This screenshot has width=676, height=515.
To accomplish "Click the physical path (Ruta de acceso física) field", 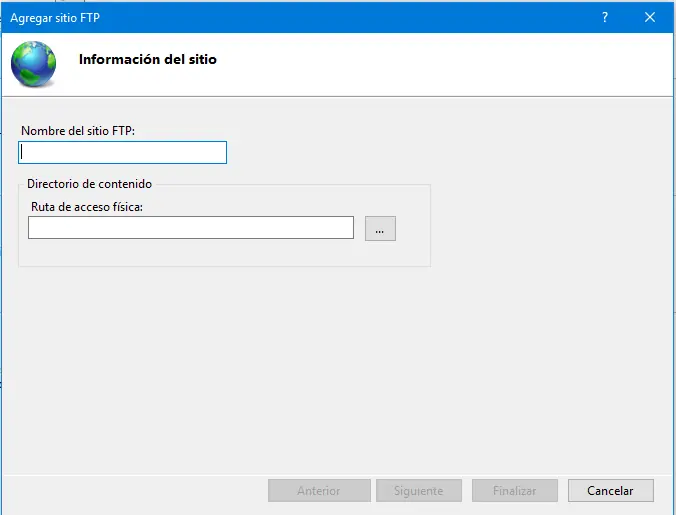I will [191, 228].
